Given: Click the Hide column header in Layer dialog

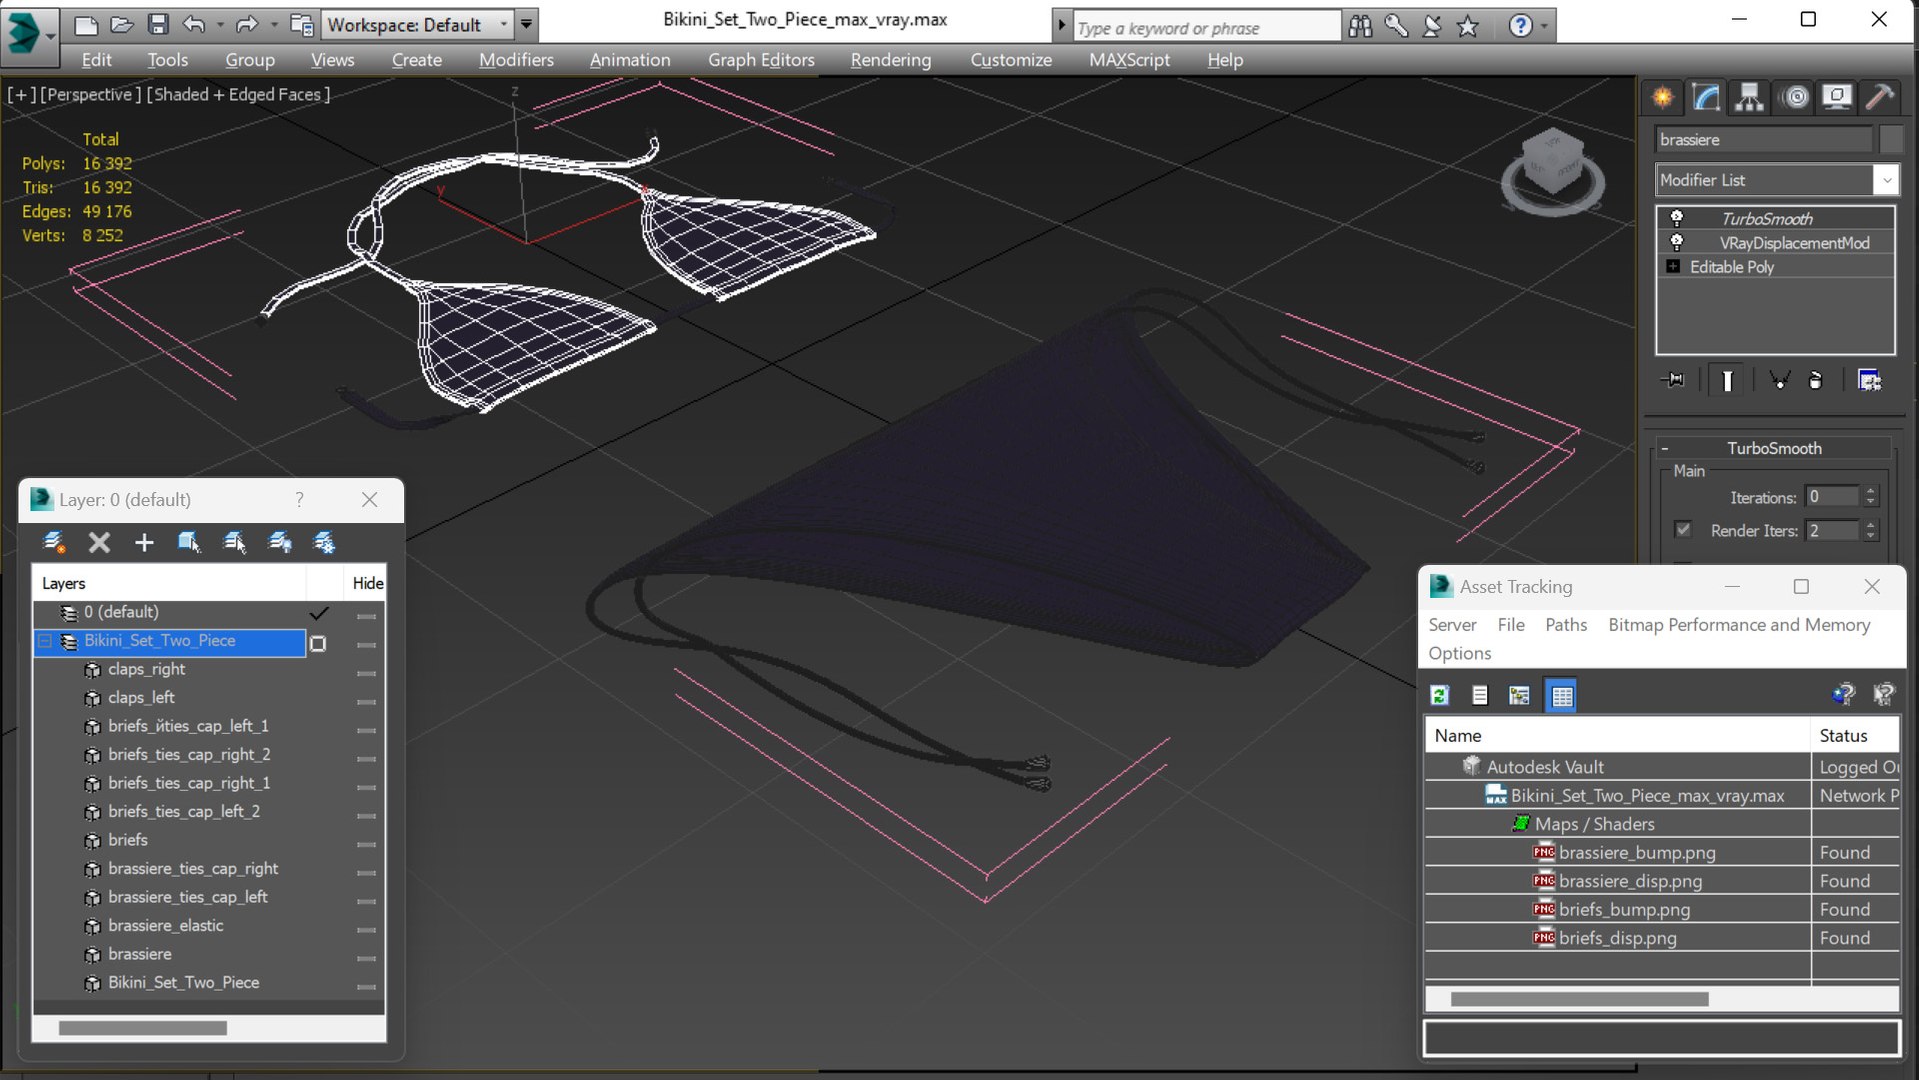Looking at the screenshot, I should click(x=367, y=583).
